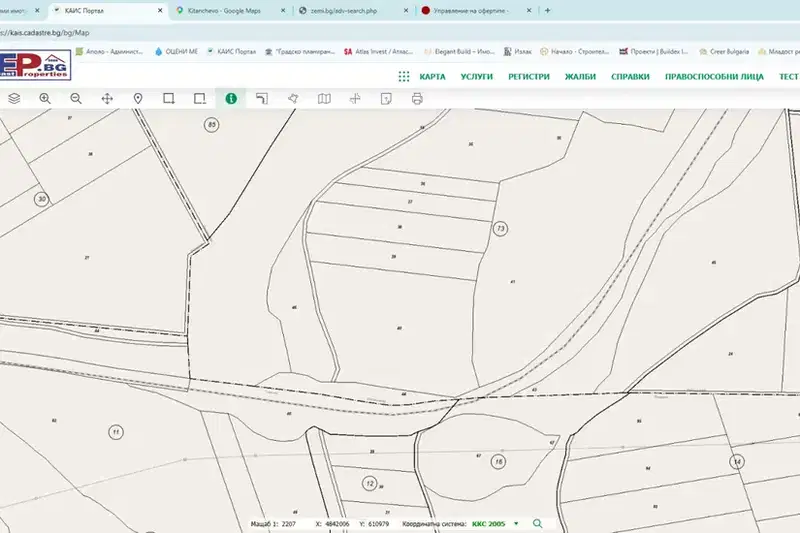Open the folded map icon tool
This screenshot has width=800, height=533.
pyautogui.click(x=324, y=98)
